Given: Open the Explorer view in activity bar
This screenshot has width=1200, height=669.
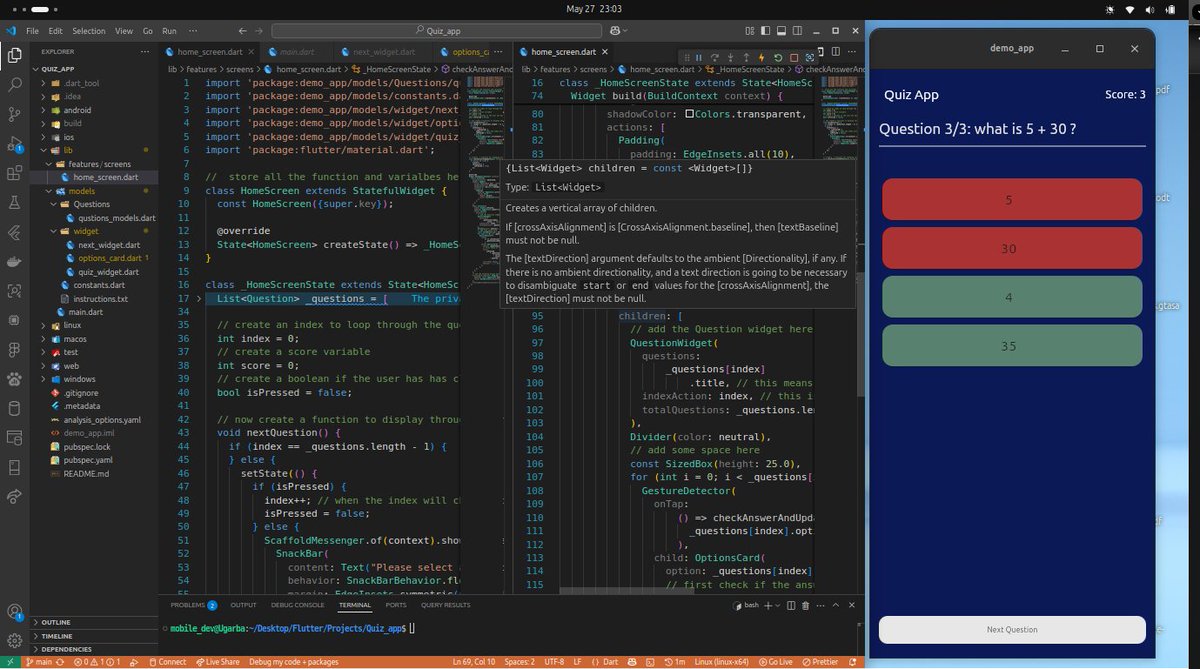Looking at the screenshot, I should [15, 55].
